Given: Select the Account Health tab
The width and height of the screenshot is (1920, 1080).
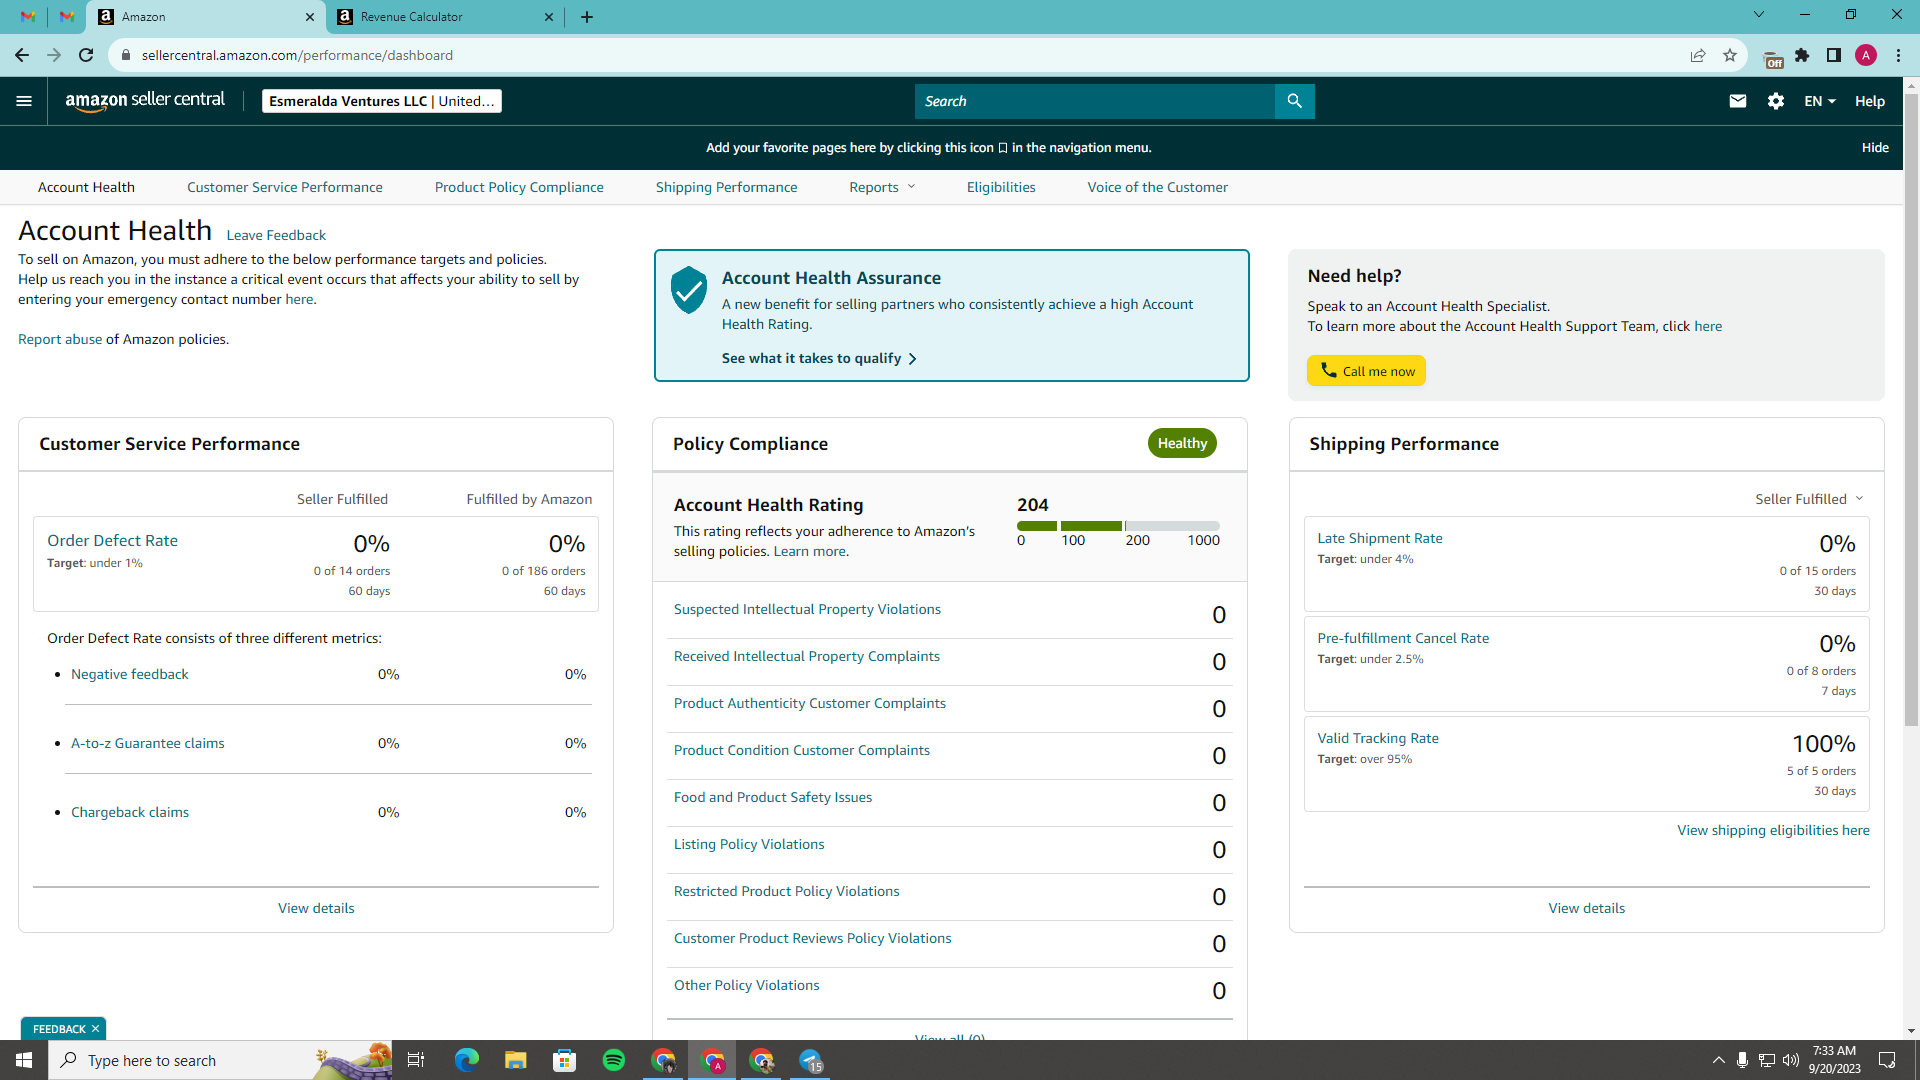Looking at the screenshot, I should pos(86,187).
